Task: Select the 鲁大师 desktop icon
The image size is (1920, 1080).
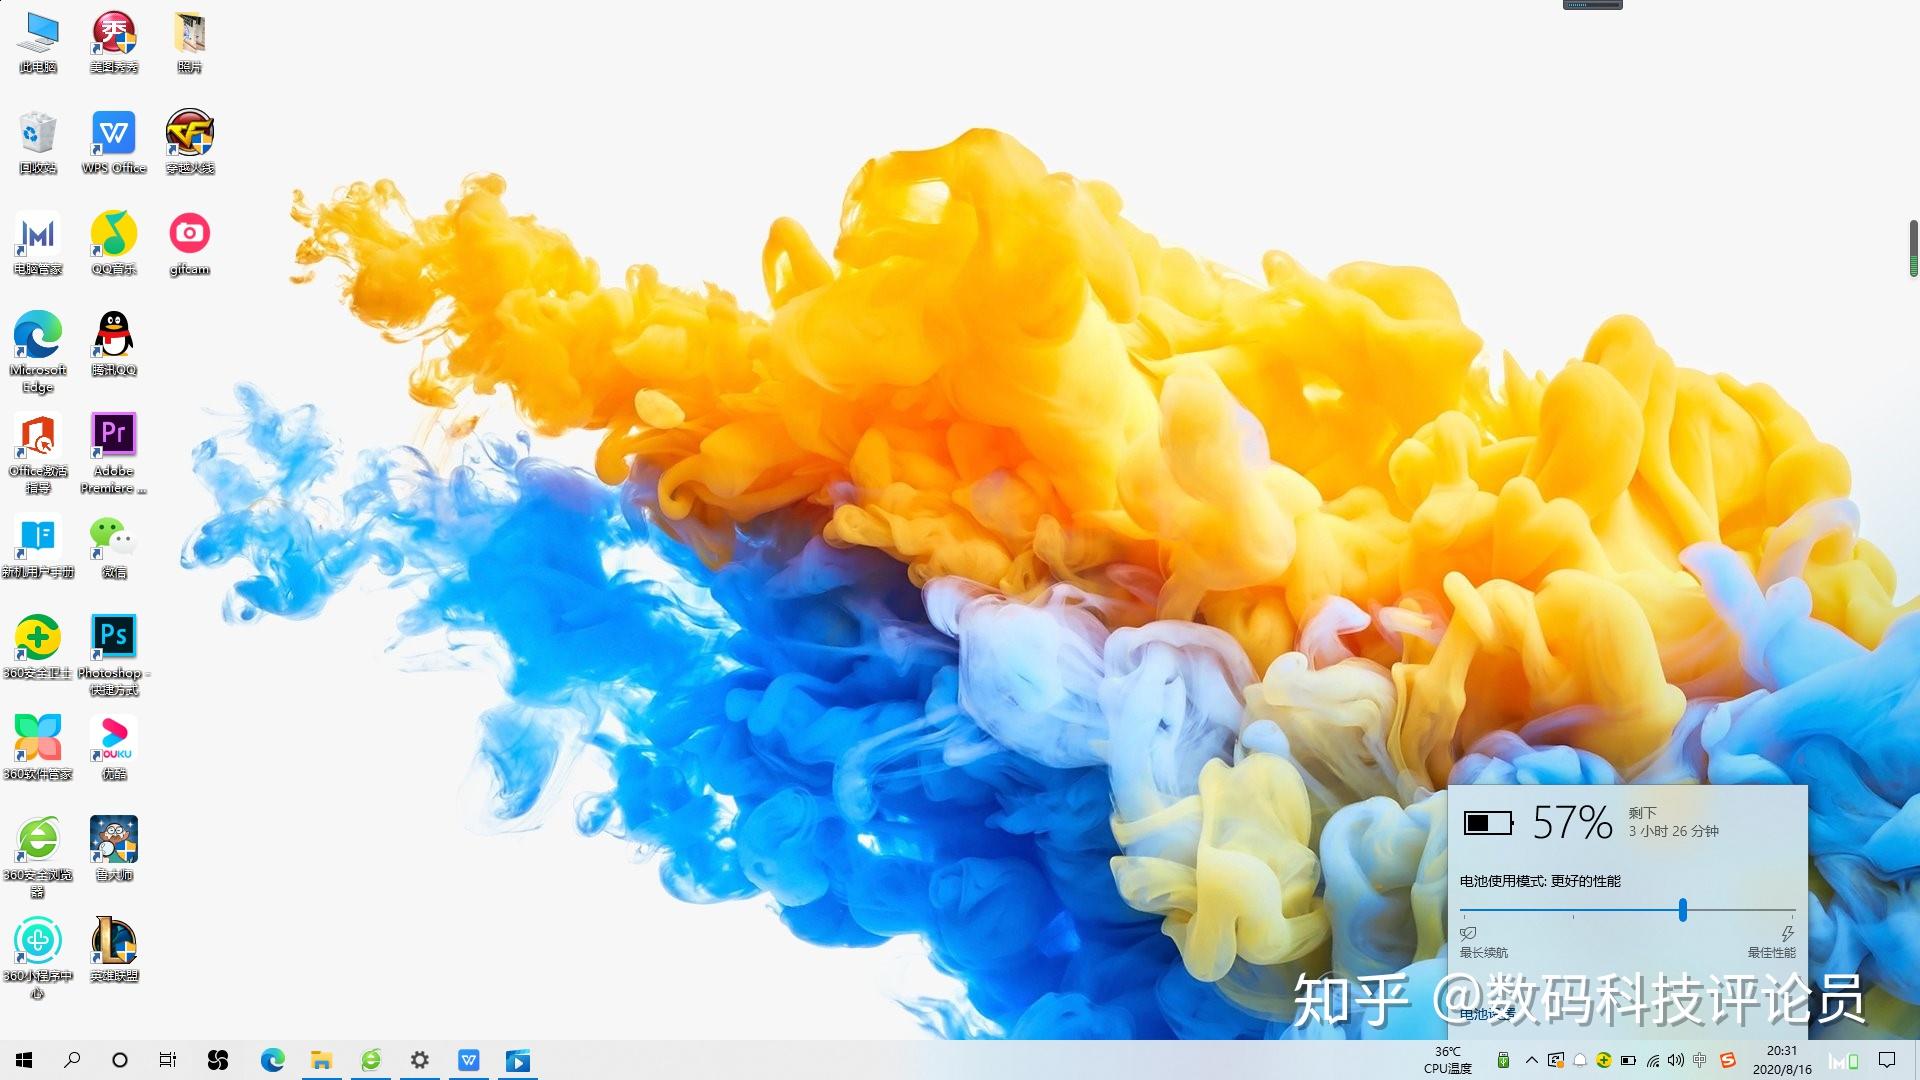Action: click(x=114, y=850)
